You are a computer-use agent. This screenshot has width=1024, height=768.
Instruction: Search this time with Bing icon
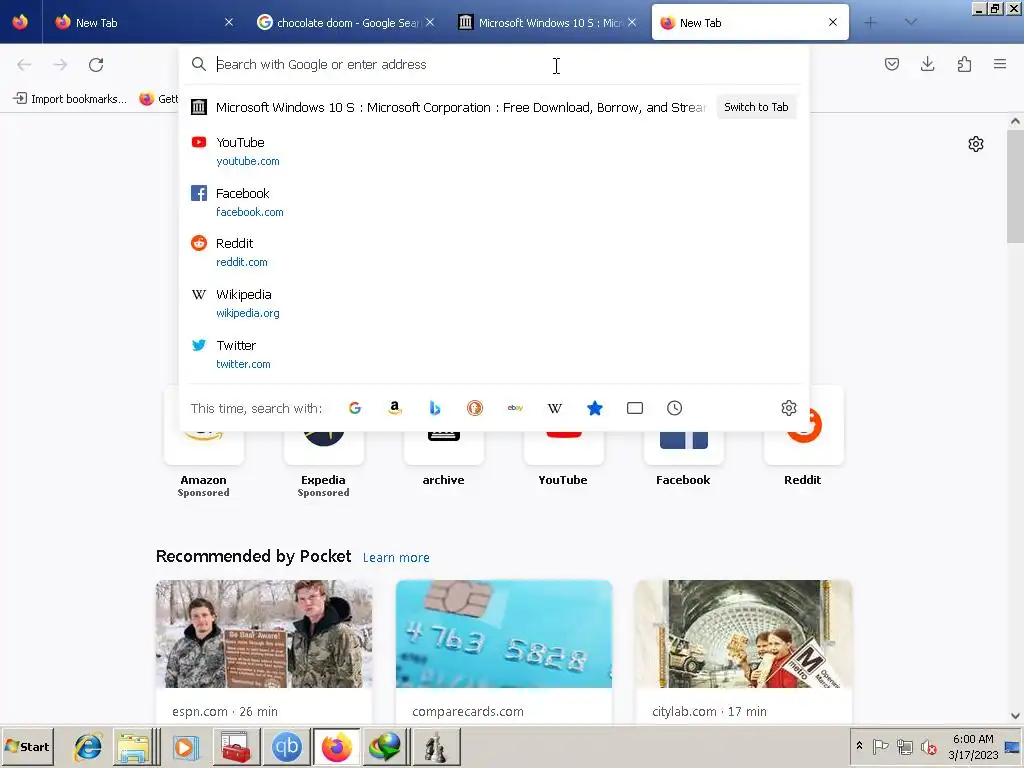(x=435, y=408)
